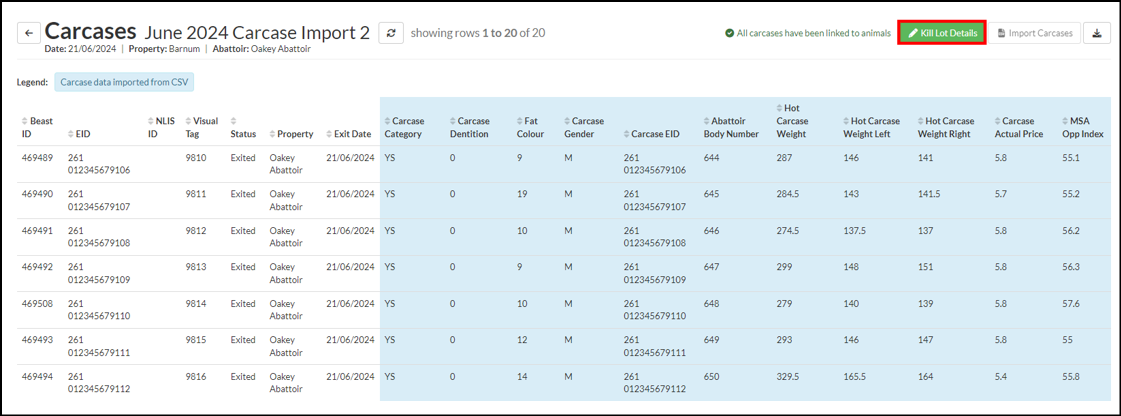Viewport: 1121px width, 416px height.
Task: Select Beast ID 469508
Action: (37, 303)
